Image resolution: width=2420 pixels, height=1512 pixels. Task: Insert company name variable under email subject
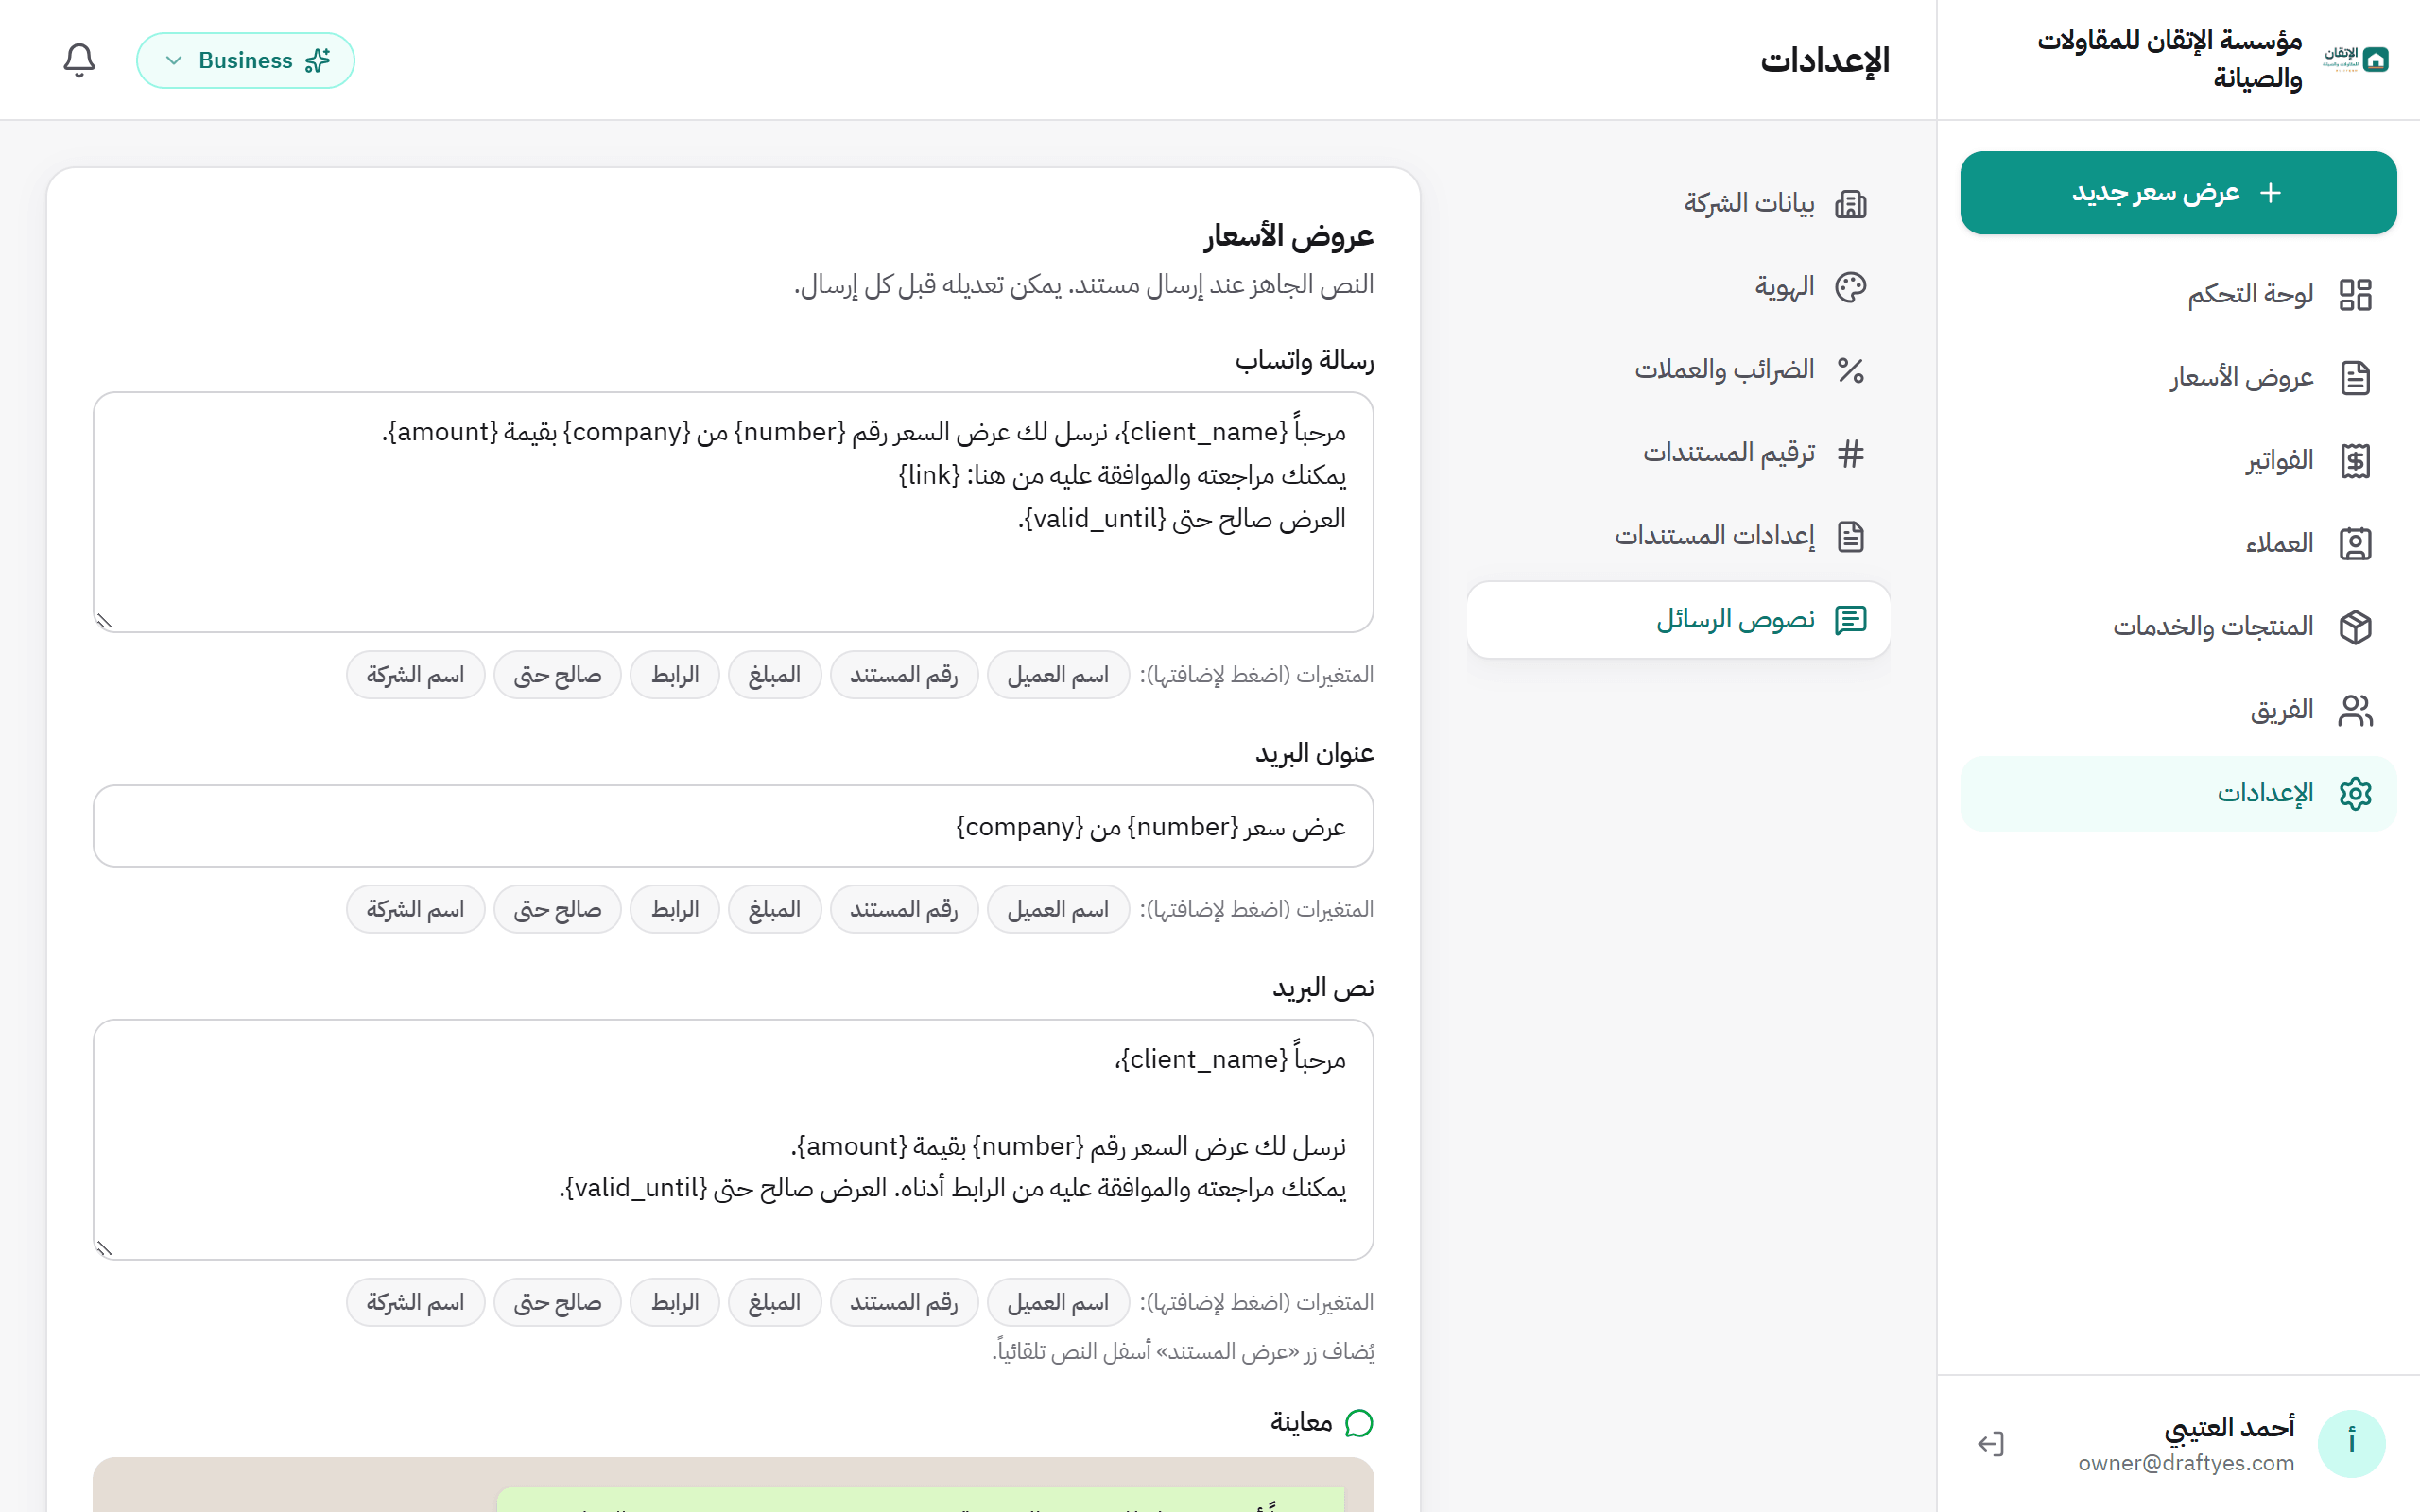click(x=415, y=909)
